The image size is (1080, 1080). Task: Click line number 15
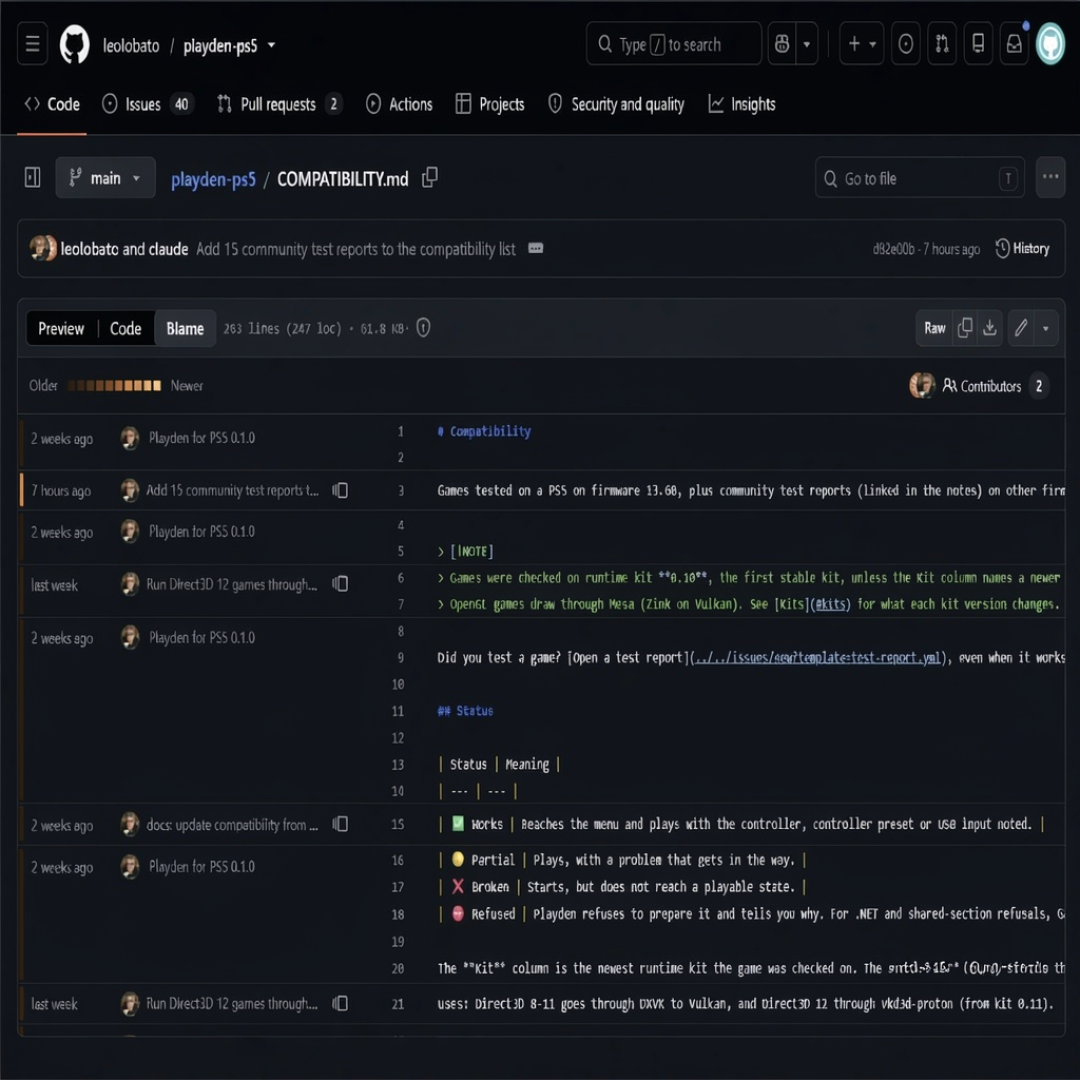click(x=397, y=824)
